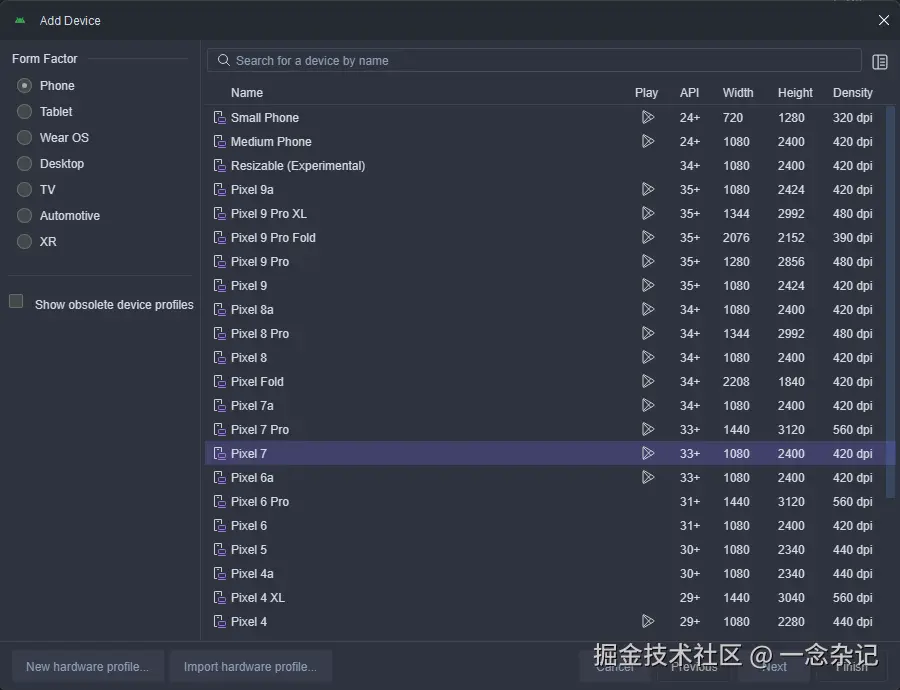
Task: Close the Add Device dialog
Action: pos(884,20)
